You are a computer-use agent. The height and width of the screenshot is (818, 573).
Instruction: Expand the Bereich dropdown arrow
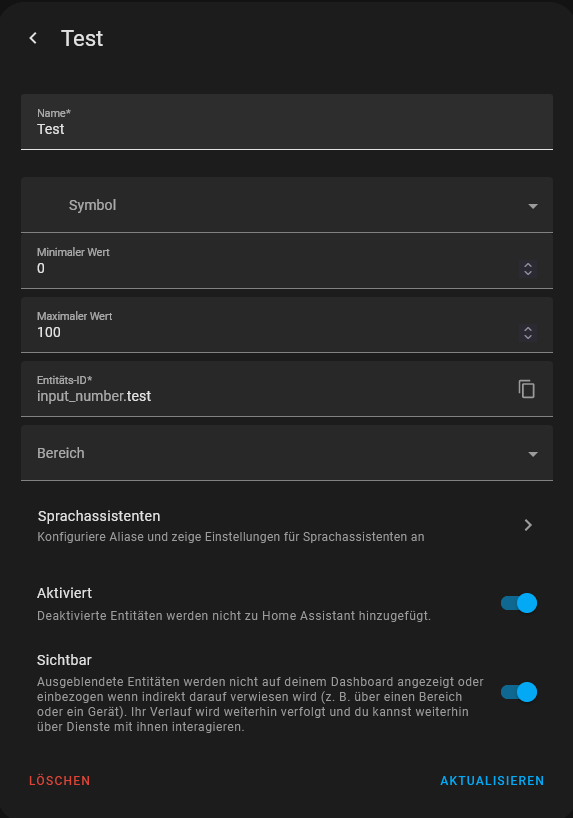pyautogui.click(x=533, y=454)
